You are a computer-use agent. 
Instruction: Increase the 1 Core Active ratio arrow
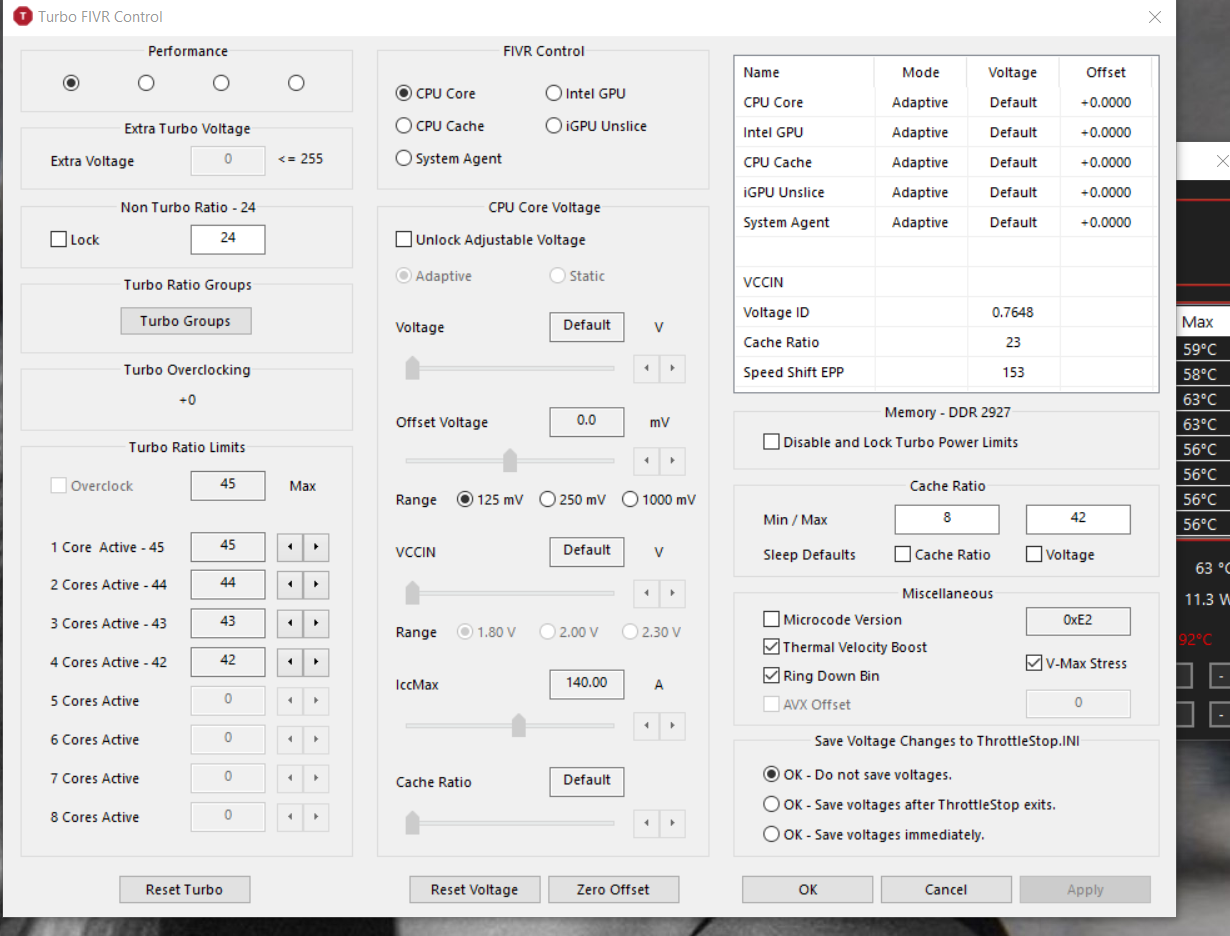316,547
